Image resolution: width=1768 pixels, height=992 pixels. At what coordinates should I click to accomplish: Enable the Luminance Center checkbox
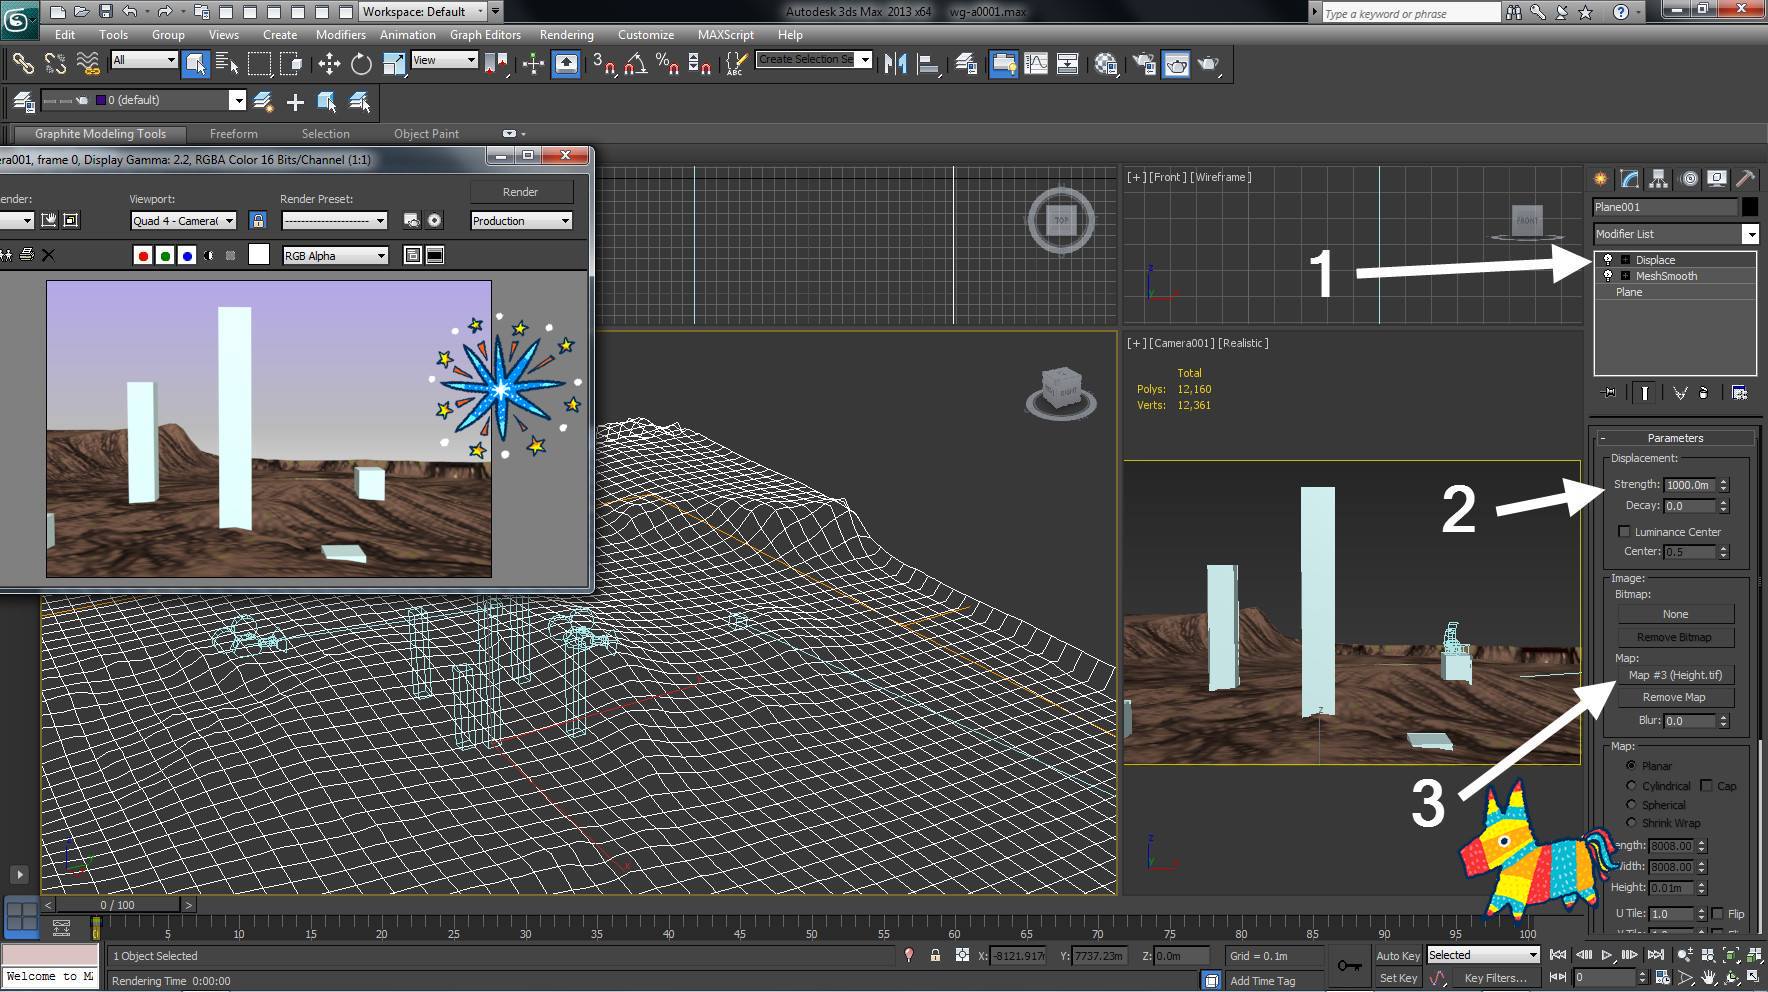[x=1624, y=532]
